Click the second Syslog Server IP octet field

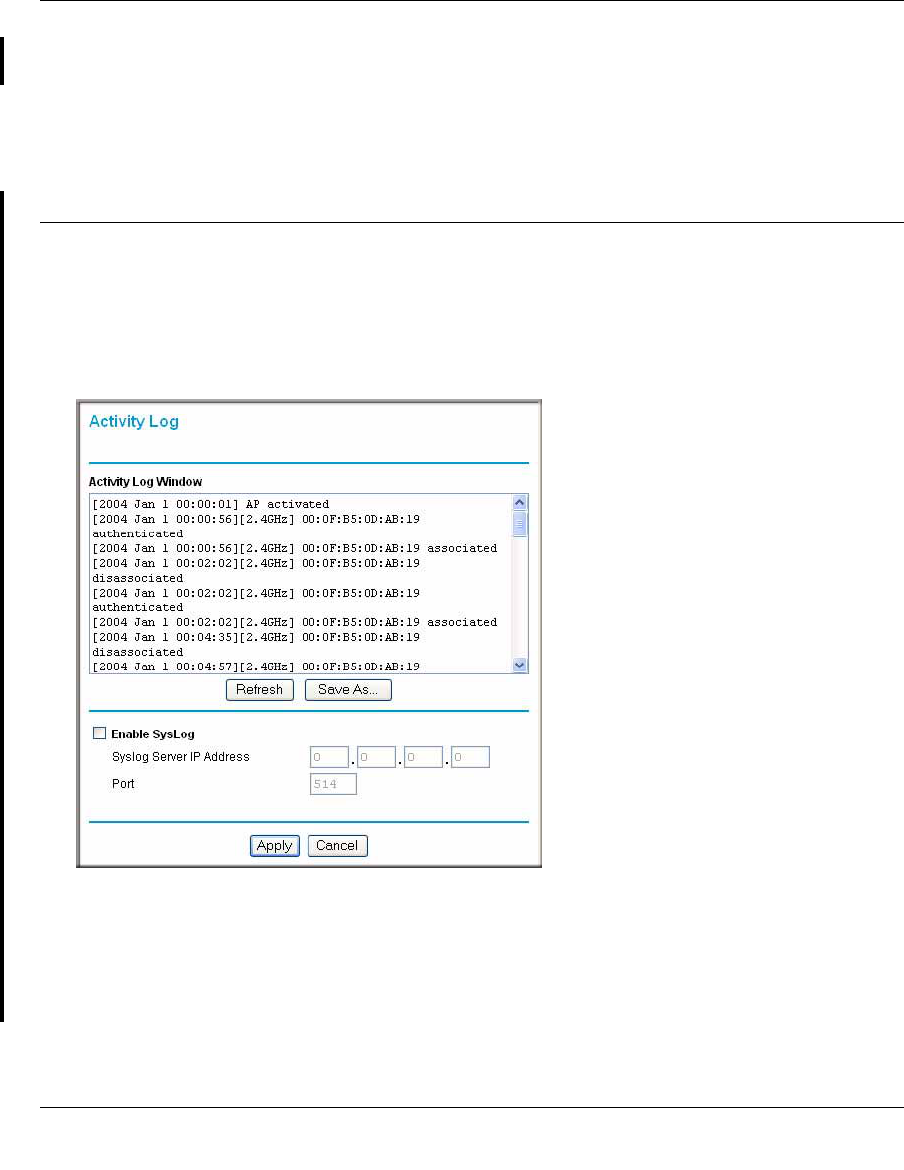click(376, 757)
